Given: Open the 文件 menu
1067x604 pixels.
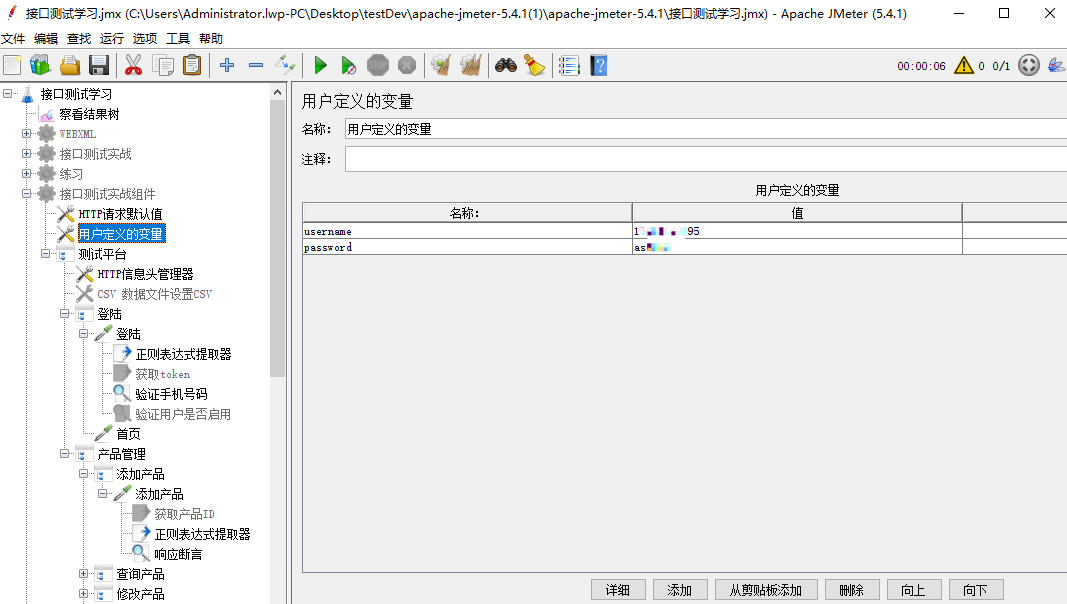Looking at the screenshot, I should click(x=13, y=39).
